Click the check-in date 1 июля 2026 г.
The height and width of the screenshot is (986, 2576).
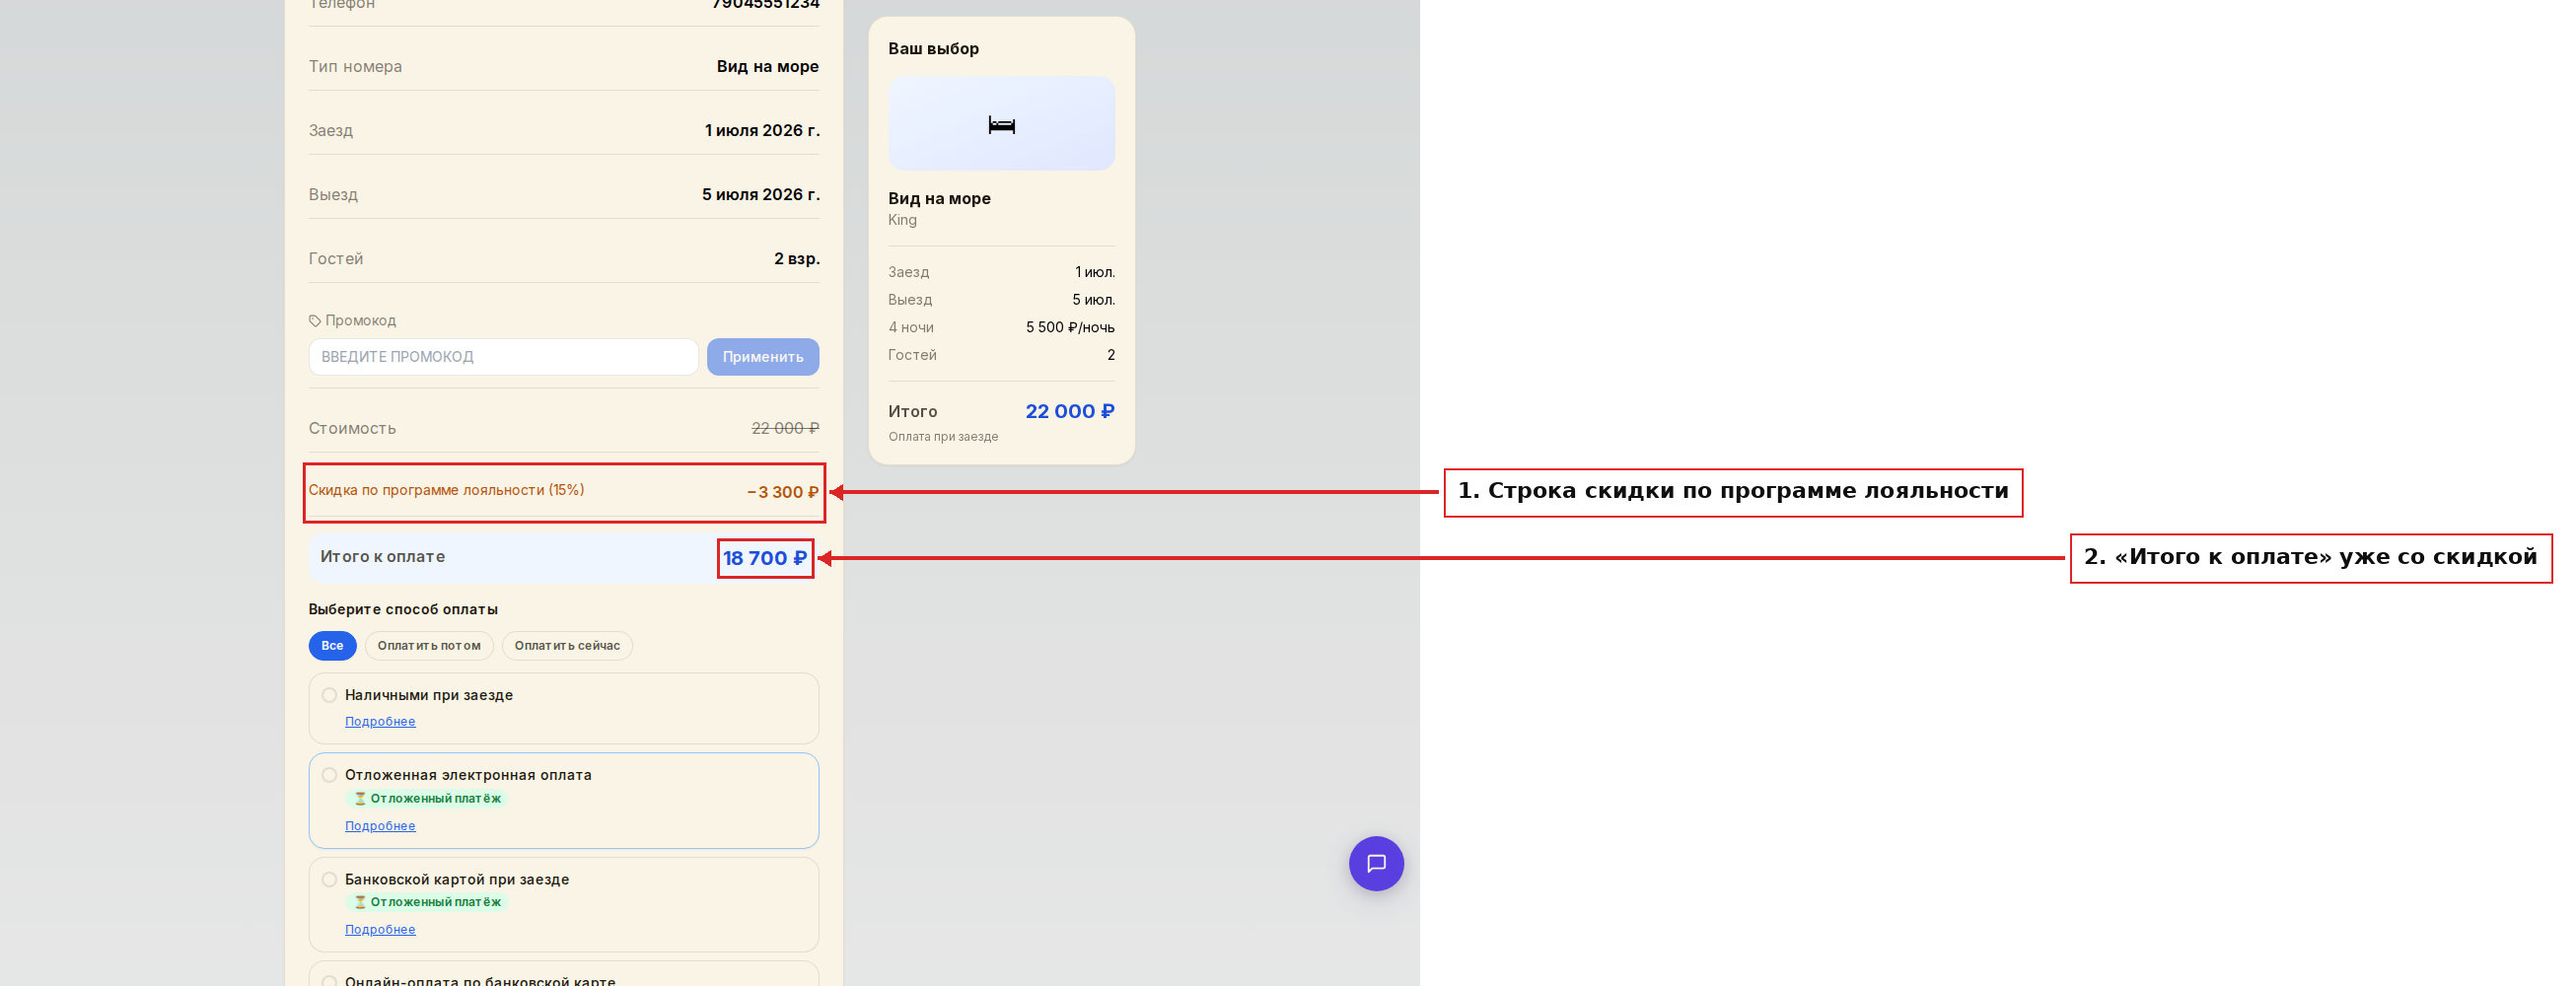762,130
